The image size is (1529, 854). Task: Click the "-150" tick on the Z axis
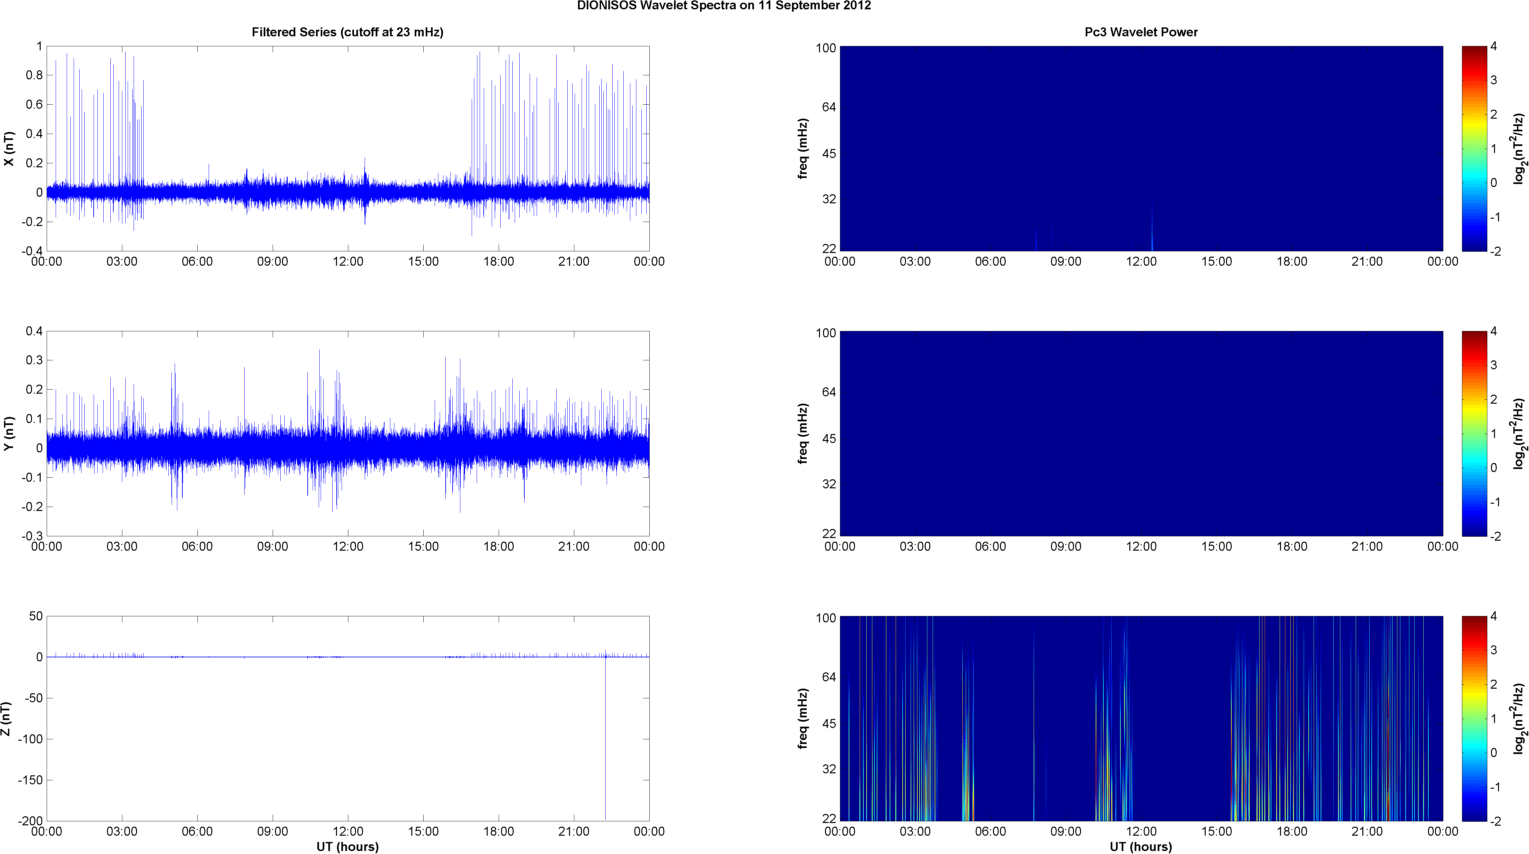[30, 780]
